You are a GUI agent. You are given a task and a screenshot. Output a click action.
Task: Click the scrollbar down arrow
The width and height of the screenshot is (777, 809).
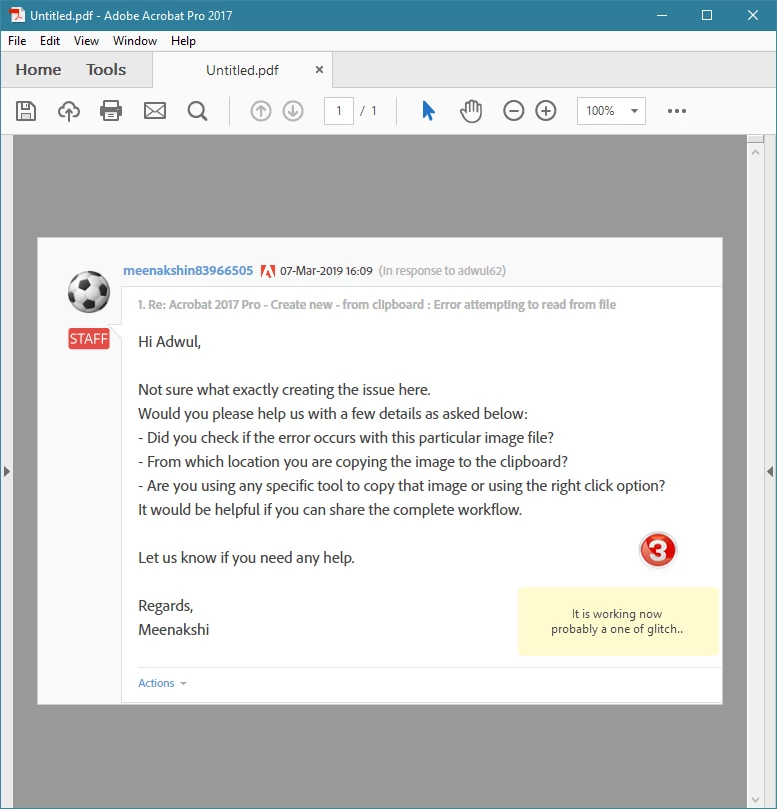pos(755,800)
